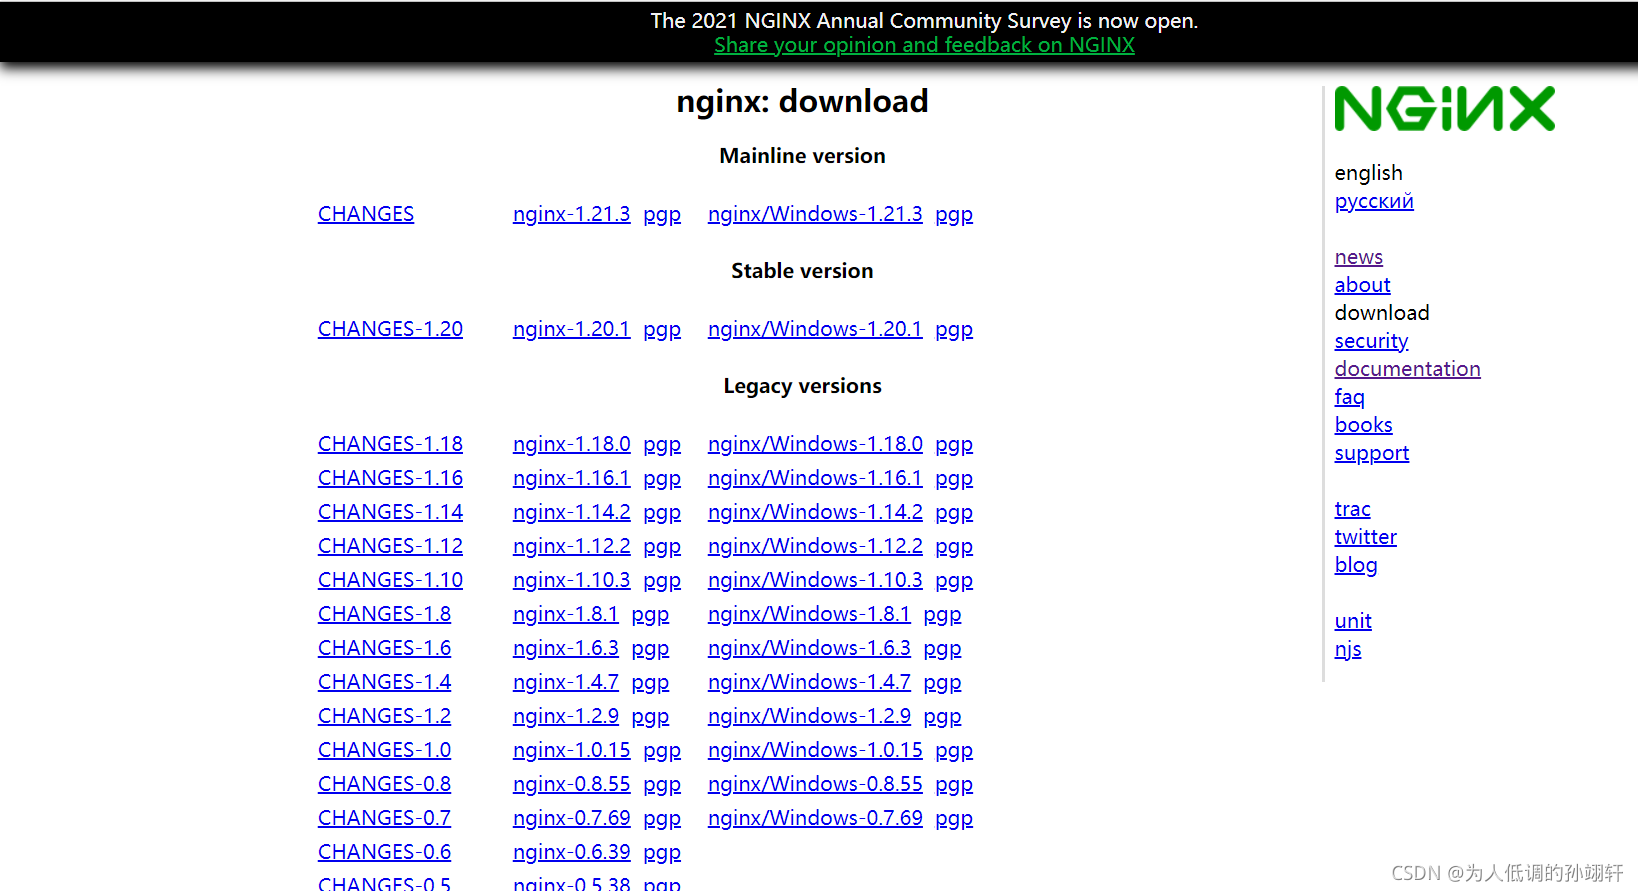Open the NGINX survey feedback link
The width and height of the screenshot is (1638, 891).
pyautogui.click(x=924, y=45)
